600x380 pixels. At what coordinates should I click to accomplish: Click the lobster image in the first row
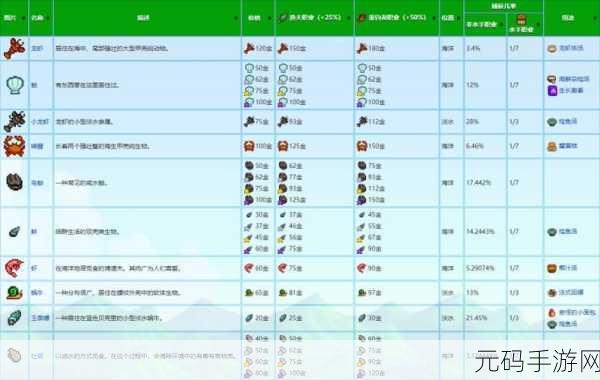click(15, 49)
